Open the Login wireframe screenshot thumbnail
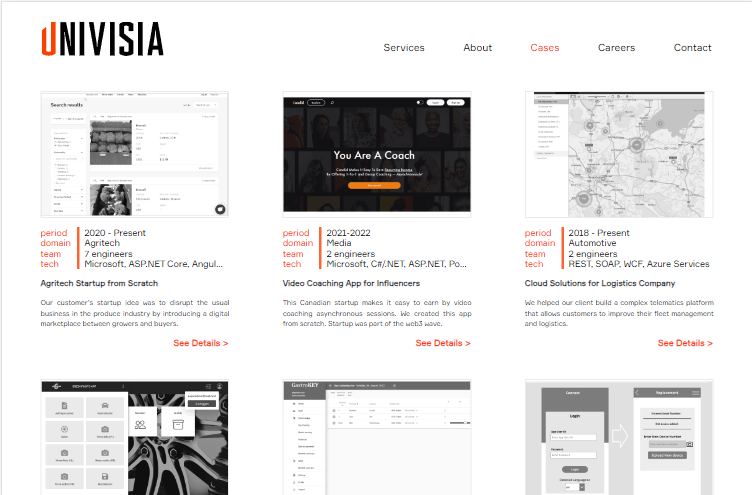The height and width of the screenshot is (495, 752). tap(618, 437)
